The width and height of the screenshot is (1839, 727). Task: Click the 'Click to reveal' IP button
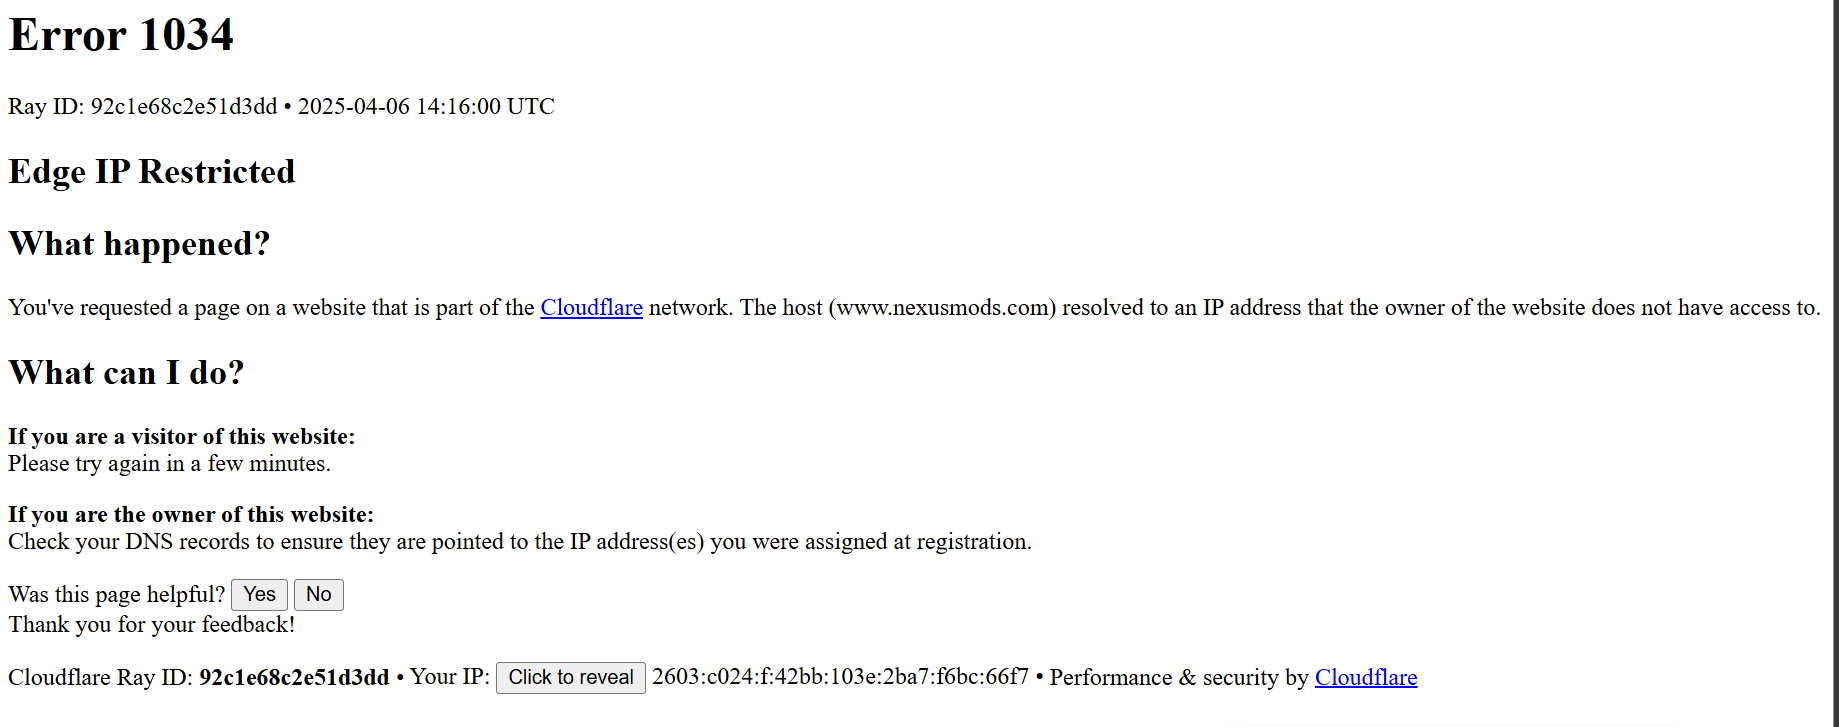[570, 678]
